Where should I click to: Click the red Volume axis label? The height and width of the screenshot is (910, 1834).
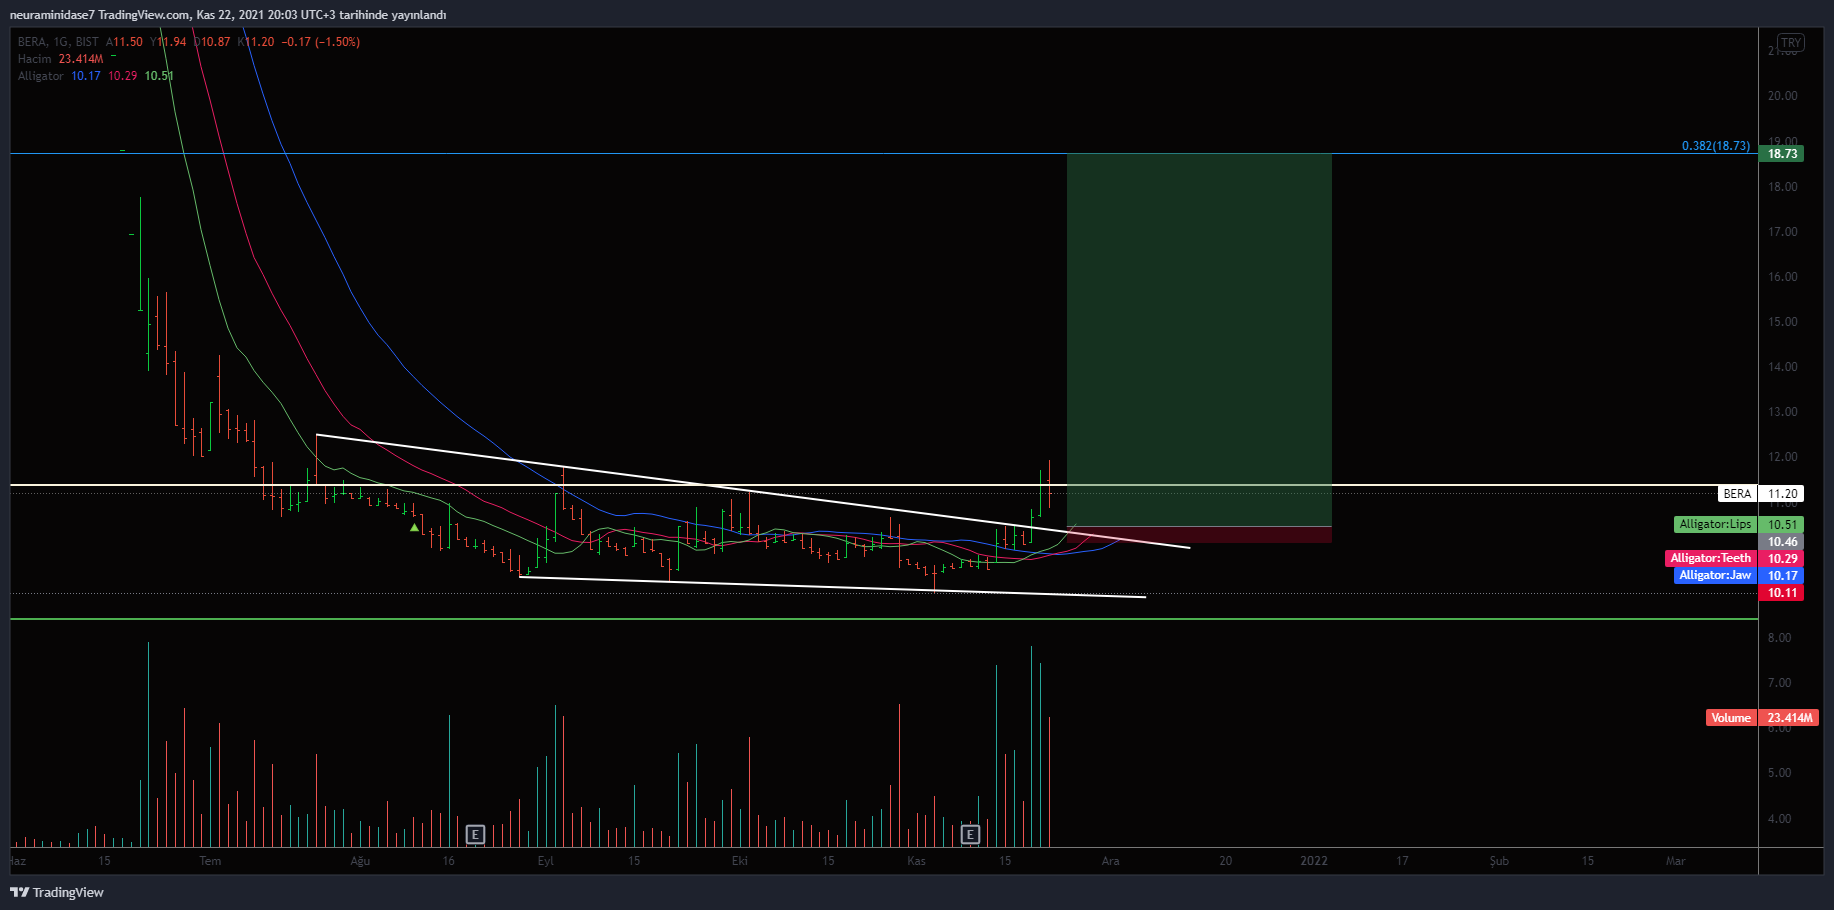(1731, 718)
